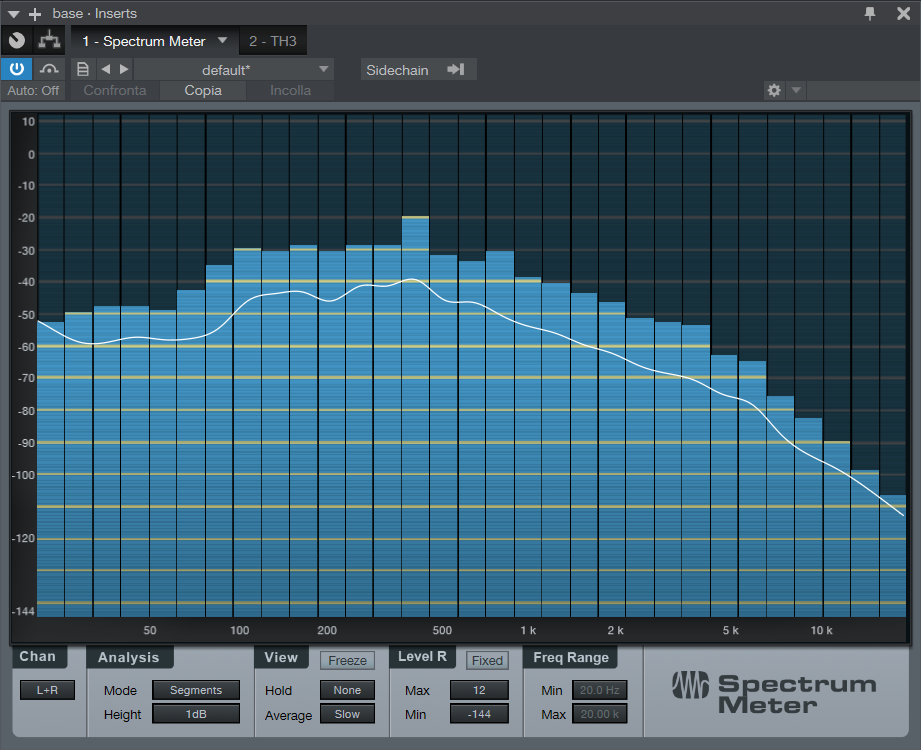Click the knob-shaped icon in the inserts header
This screenshot has height=750, width=921.
[17, 41]
